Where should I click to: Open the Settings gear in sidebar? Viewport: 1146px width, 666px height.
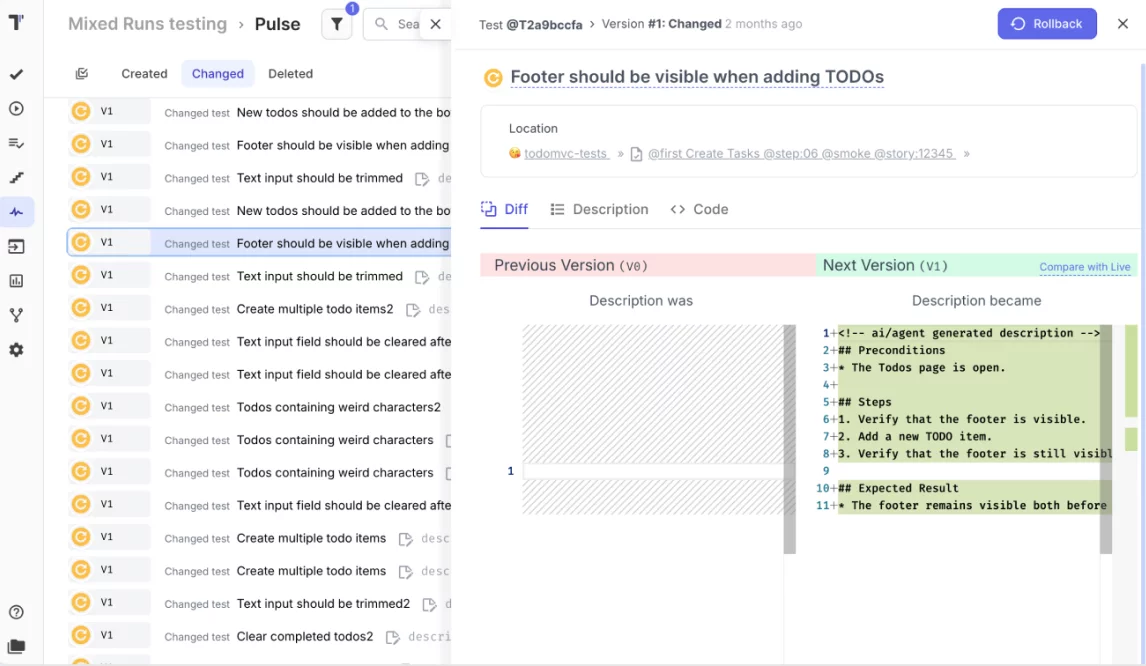coord(16,350)
